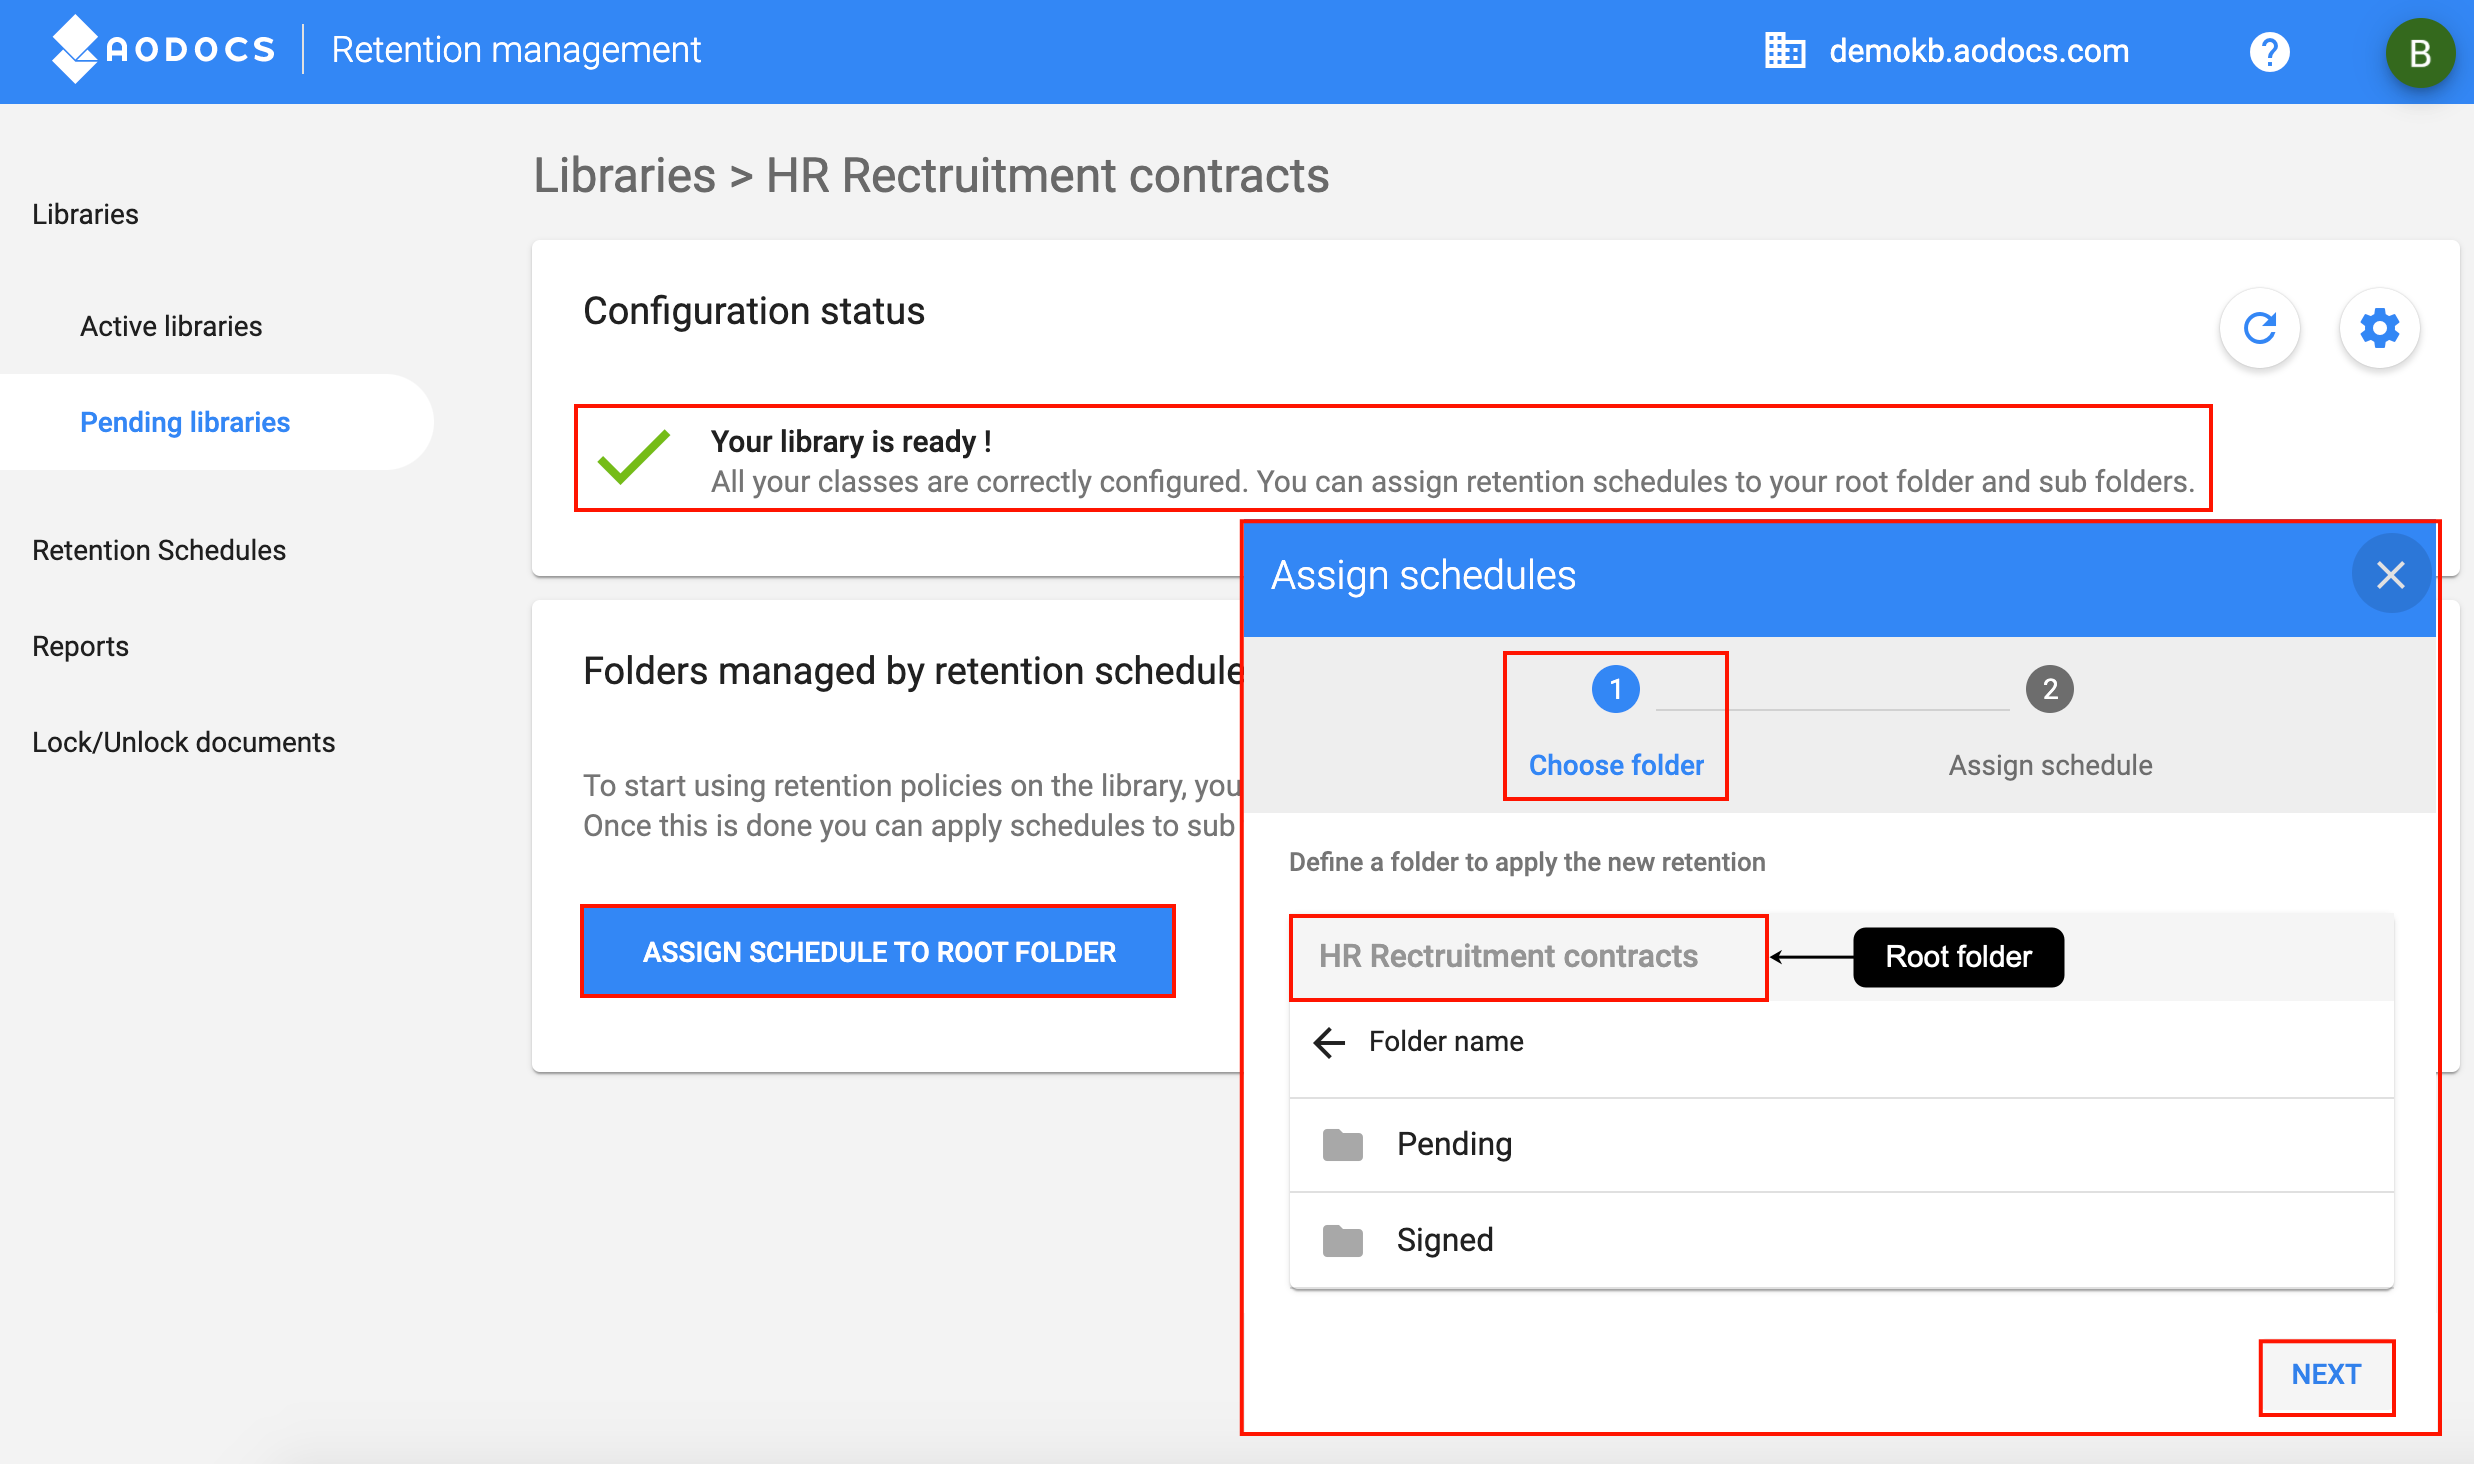This screenshot has width=2474, height=1464.
Task: Click the building icon next to demokb.aodocs.com
Action: pyautogui.click(x=1785, y=49)
